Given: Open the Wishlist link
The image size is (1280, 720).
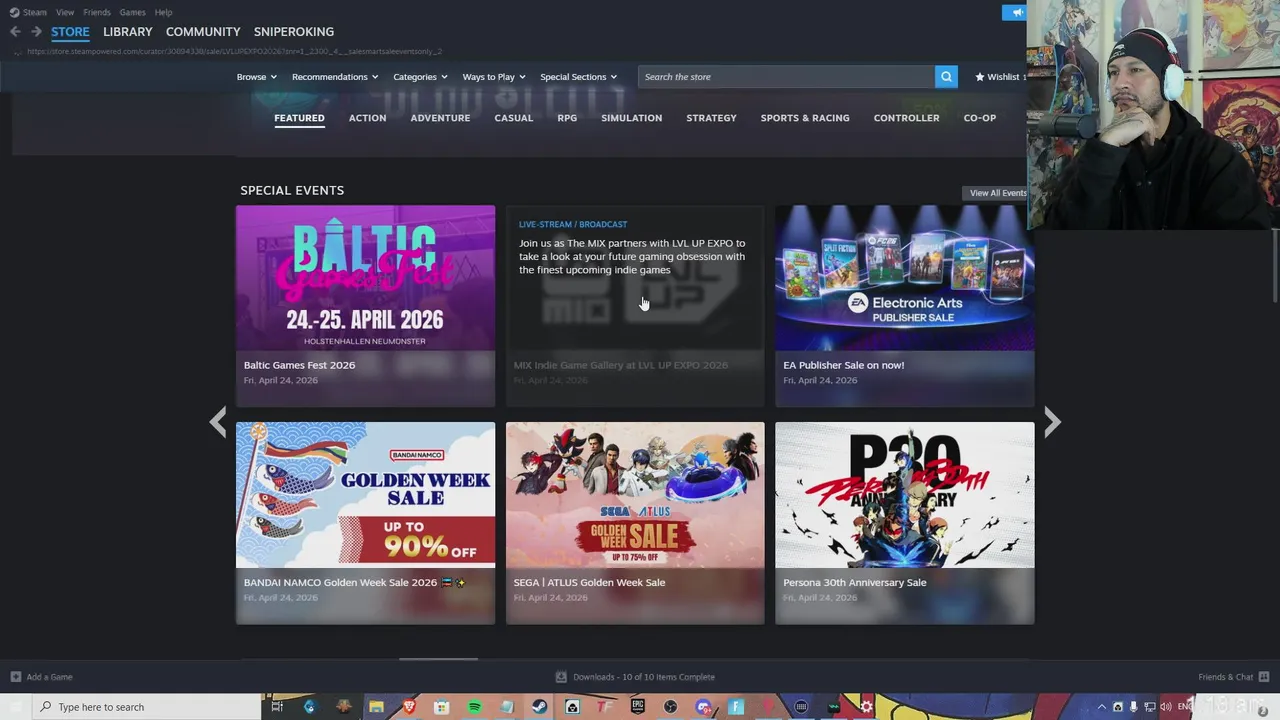Looking at the screenshot, I should pyautogui.click(x=1001, y=77).
